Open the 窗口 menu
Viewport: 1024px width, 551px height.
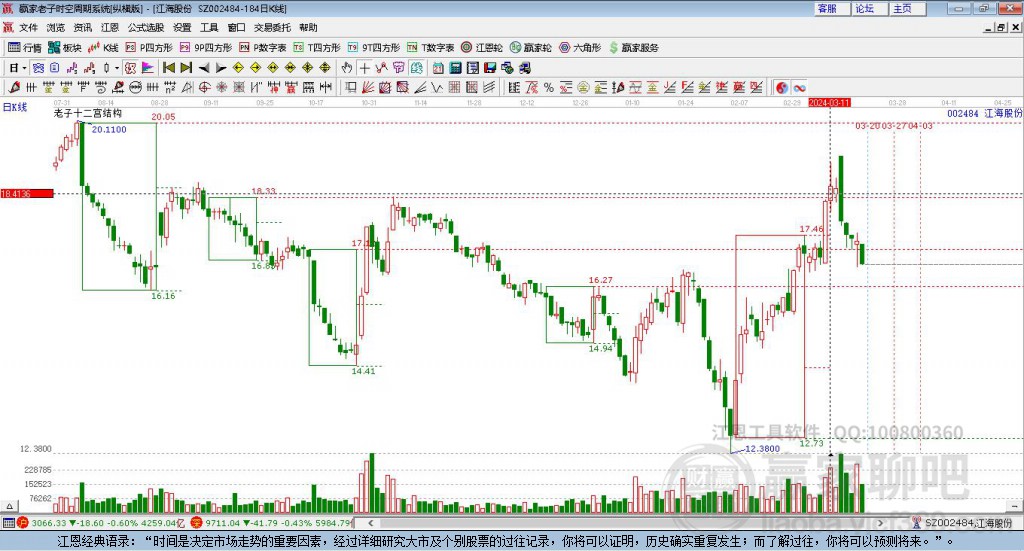coord(236,27)
